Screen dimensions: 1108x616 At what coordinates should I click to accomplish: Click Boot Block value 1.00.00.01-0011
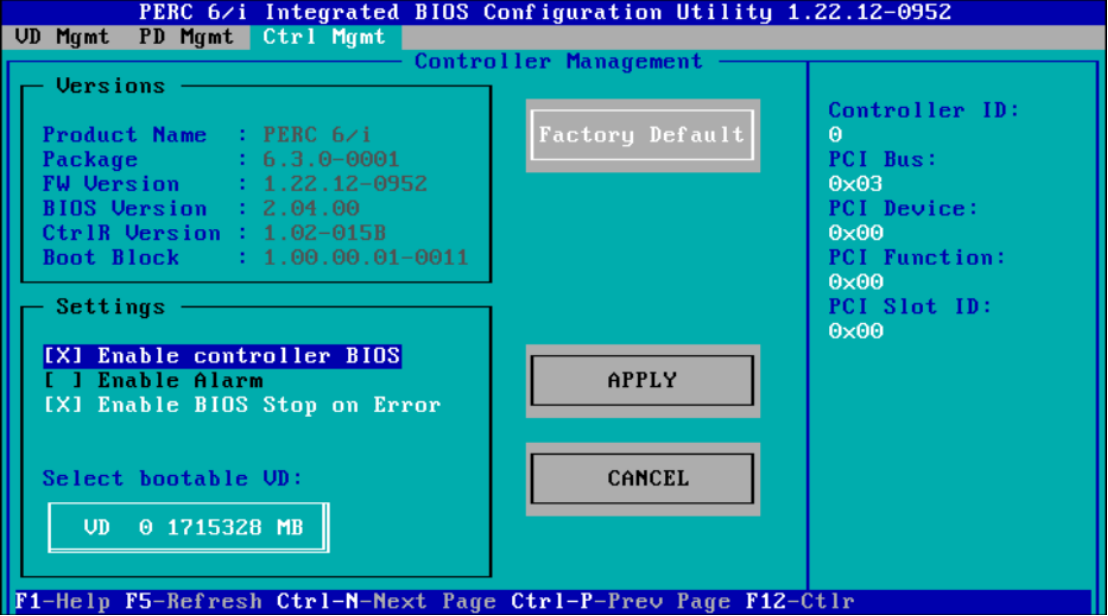pos(365,257)
